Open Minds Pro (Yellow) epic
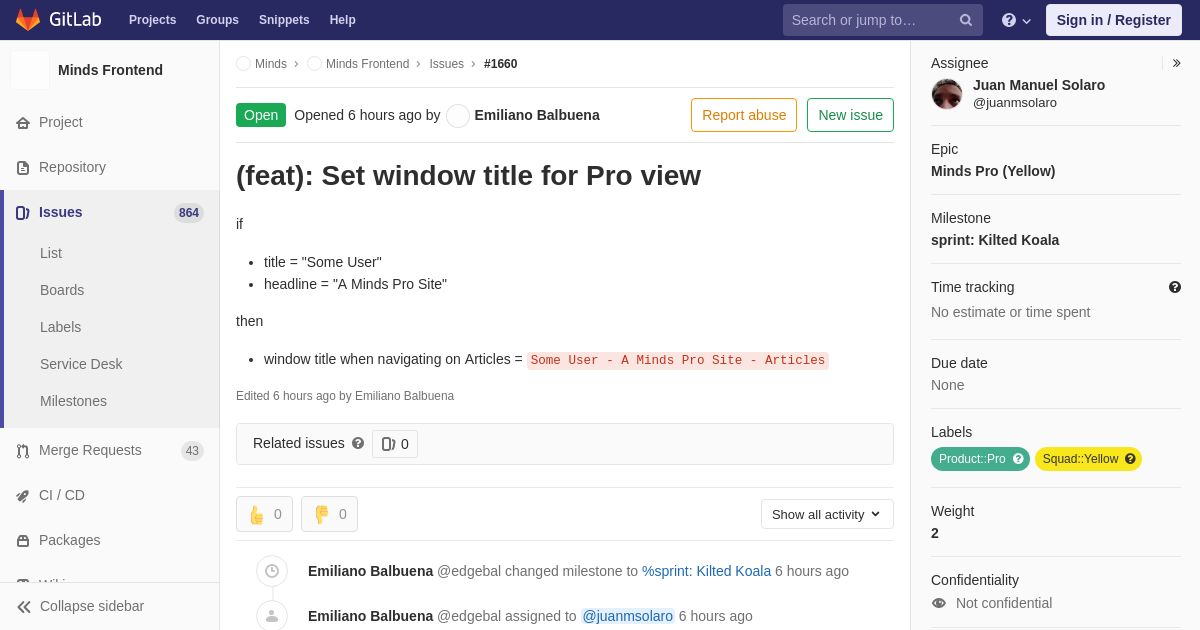Viewport: 1200px width, 630px height. tap(993, 171)
